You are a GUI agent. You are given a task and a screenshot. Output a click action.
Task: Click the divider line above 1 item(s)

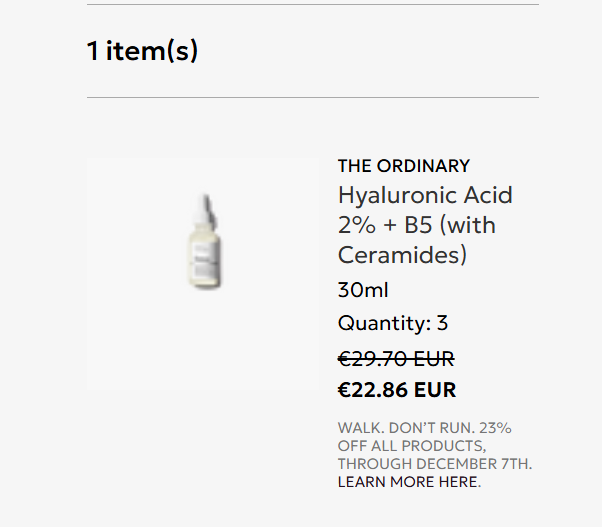point(312,5)
